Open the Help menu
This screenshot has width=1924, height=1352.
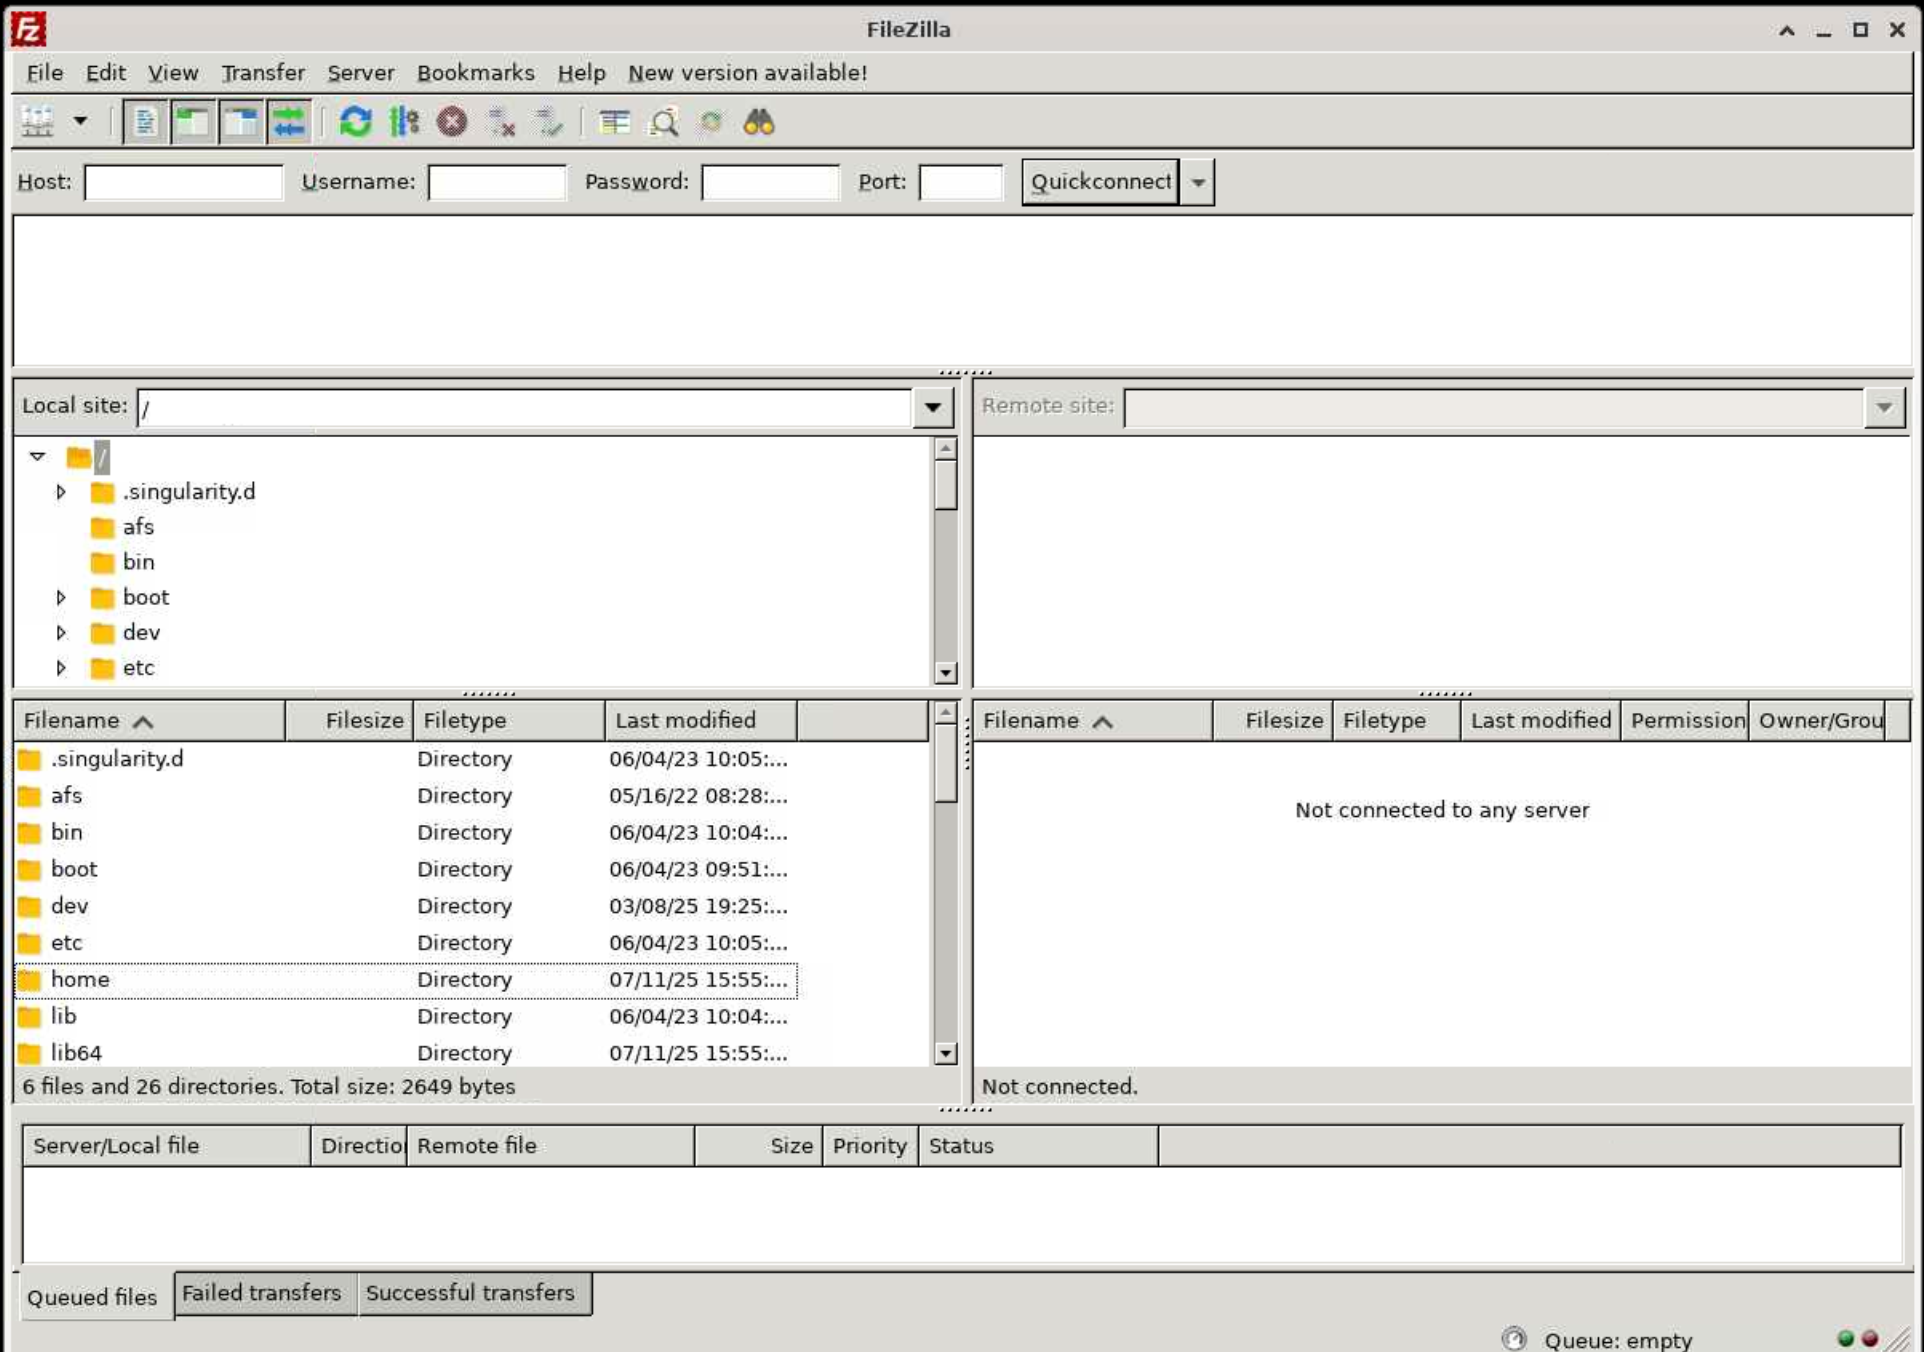click(581, 73)
